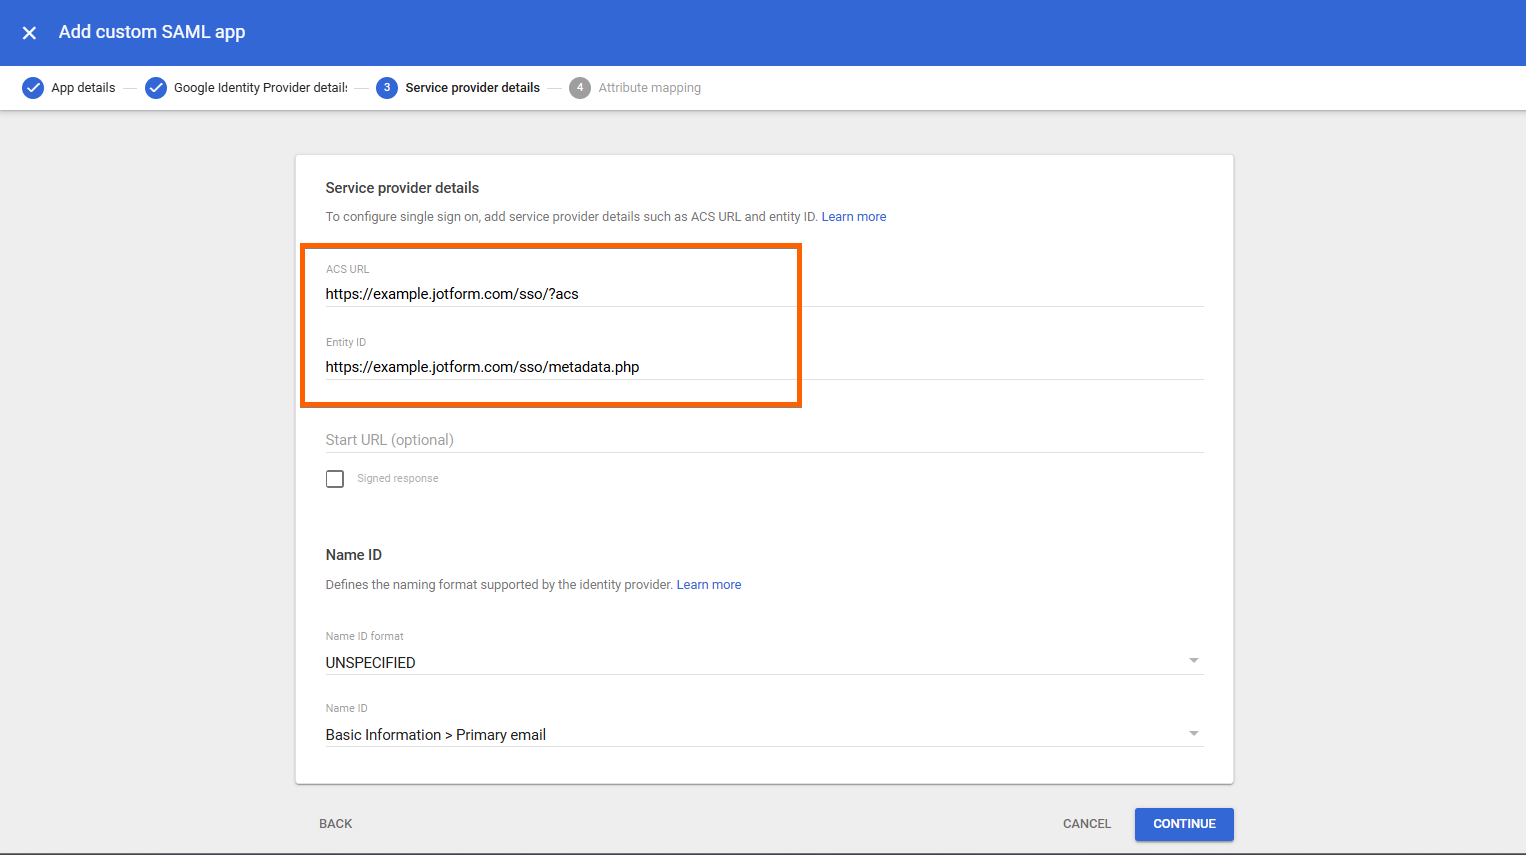Click the Google Identity Provider checkmark icon
1526x855 pixels.
click(156, 88)
